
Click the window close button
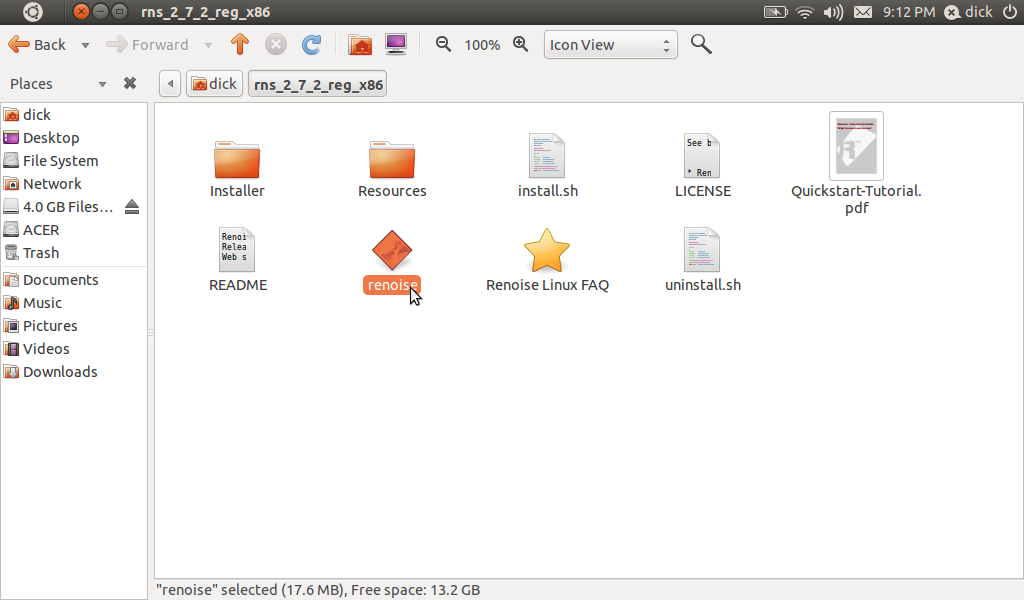point(81,11)
